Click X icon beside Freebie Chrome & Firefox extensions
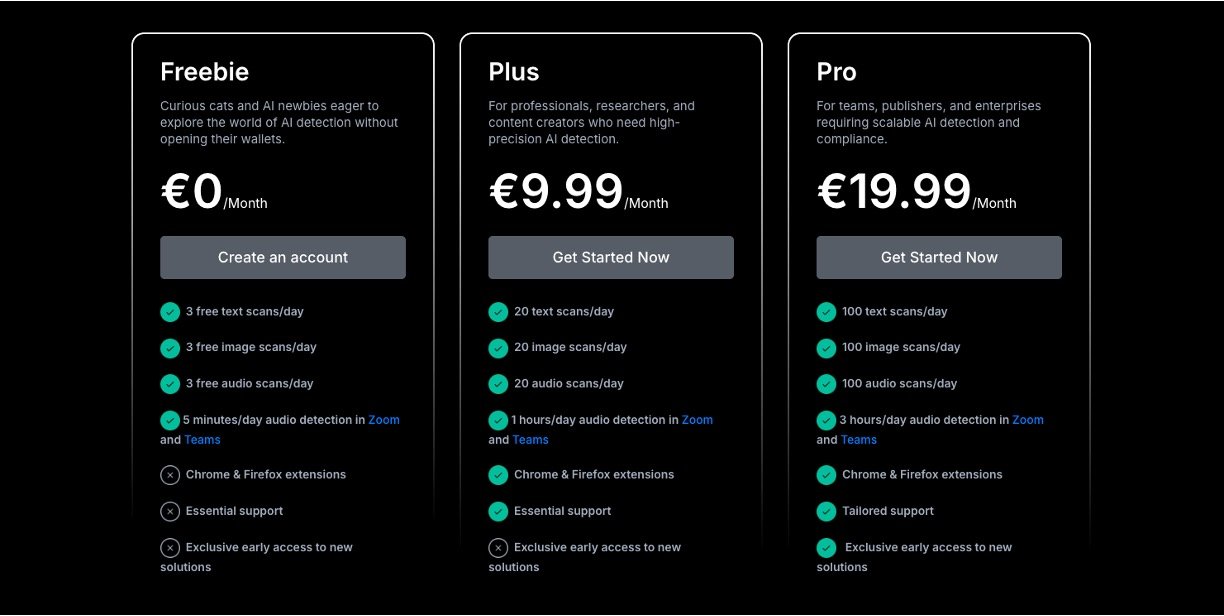This screenshot has width=1224, height=616. click(170, 475)
